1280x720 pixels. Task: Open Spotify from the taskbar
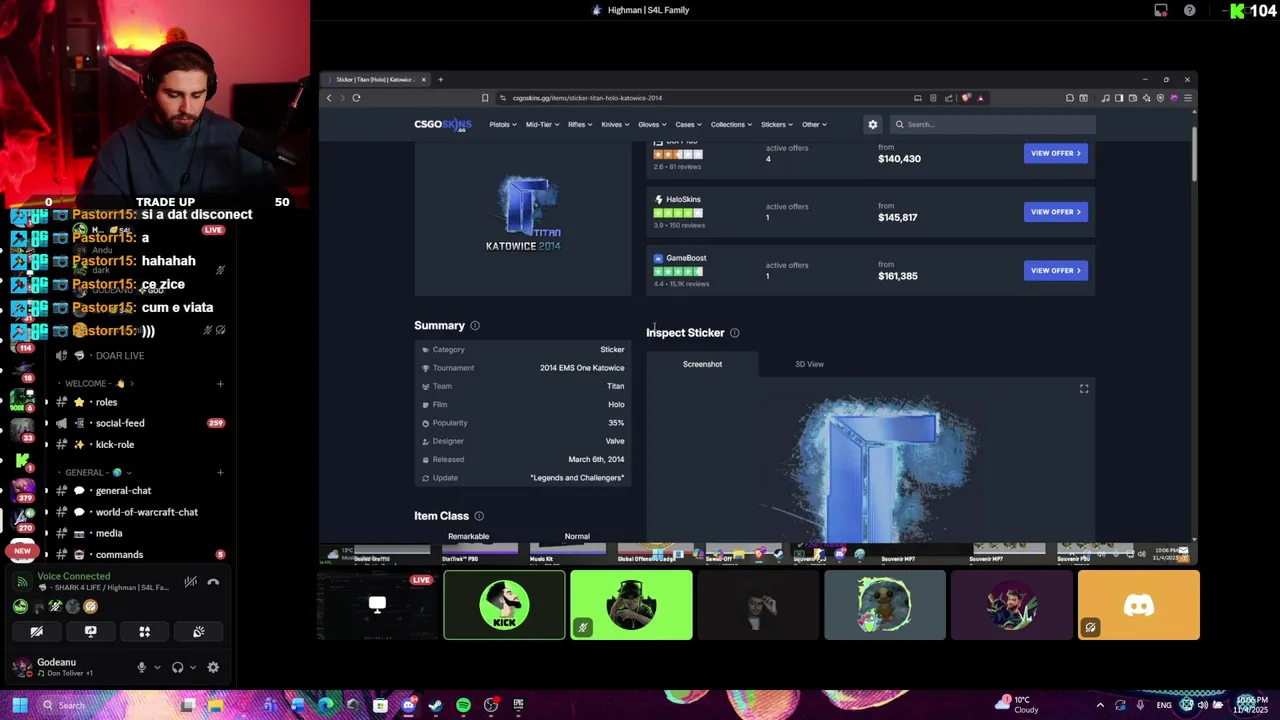click(463, 705)
